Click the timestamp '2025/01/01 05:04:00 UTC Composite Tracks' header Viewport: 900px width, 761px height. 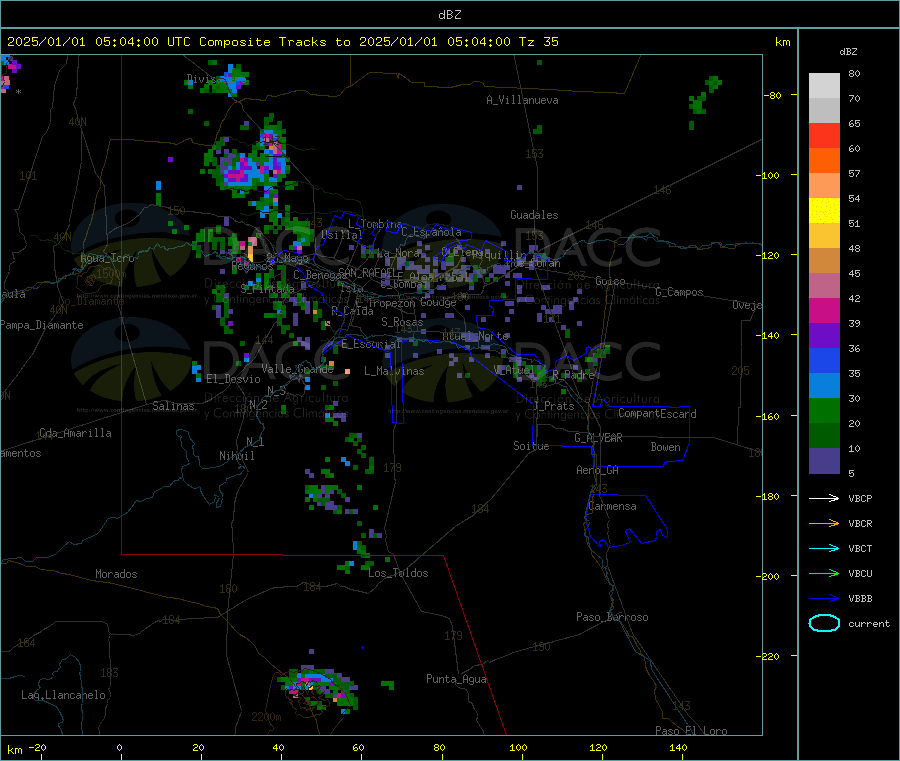click(167, 42)
